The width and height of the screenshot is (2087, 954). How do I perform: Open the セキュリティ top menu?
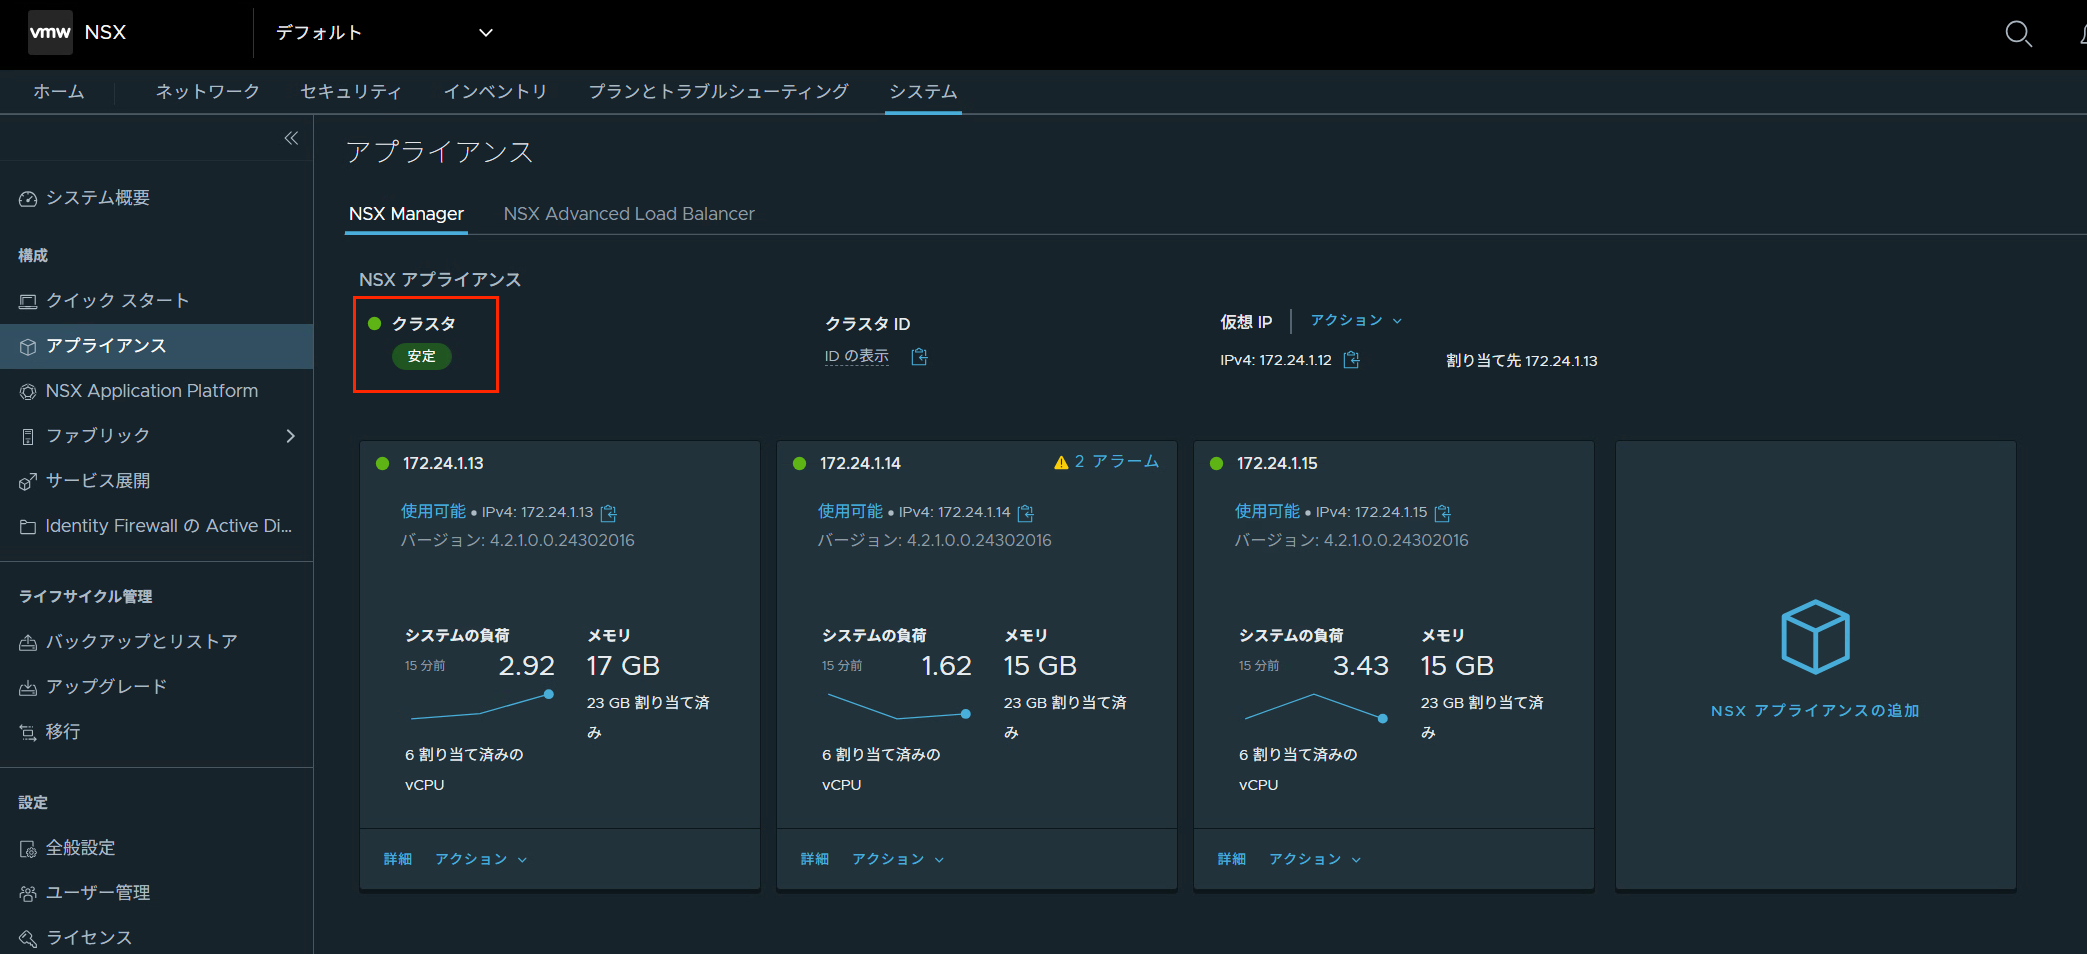(x=351, y=92)
